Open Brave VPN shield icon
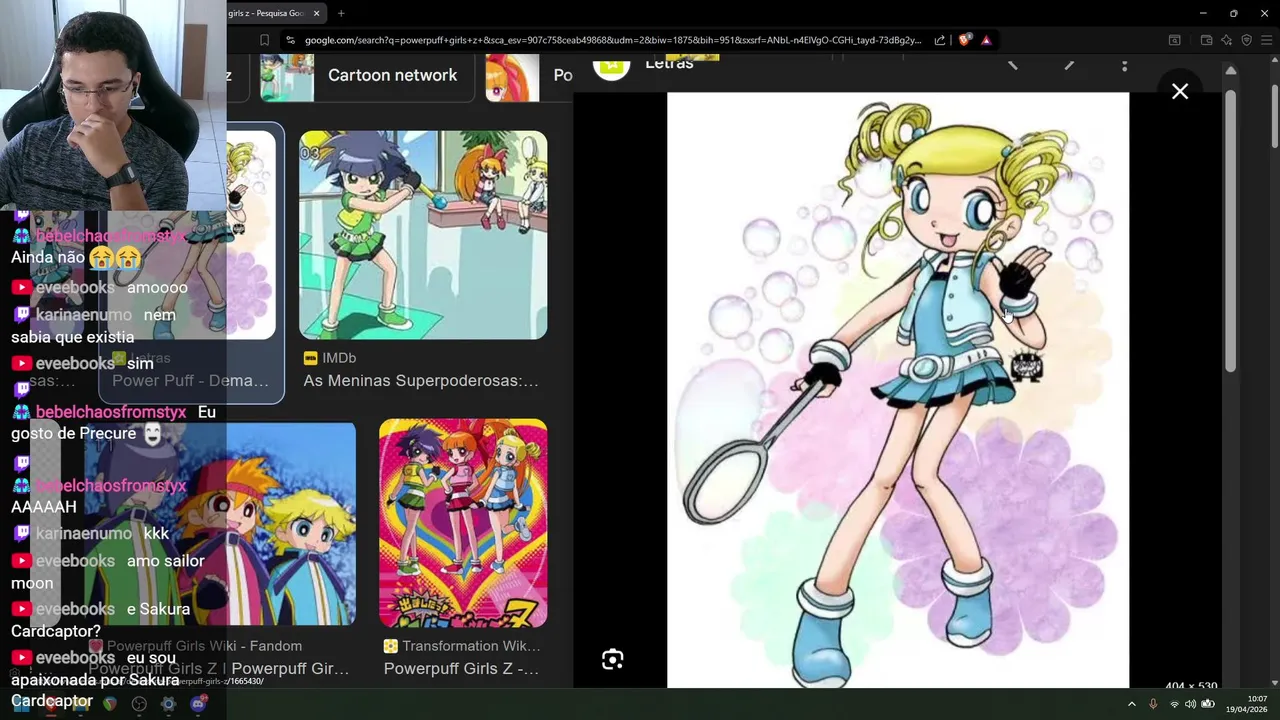The height and width of the screenshot is (720, 1280). click(1246, 40)
